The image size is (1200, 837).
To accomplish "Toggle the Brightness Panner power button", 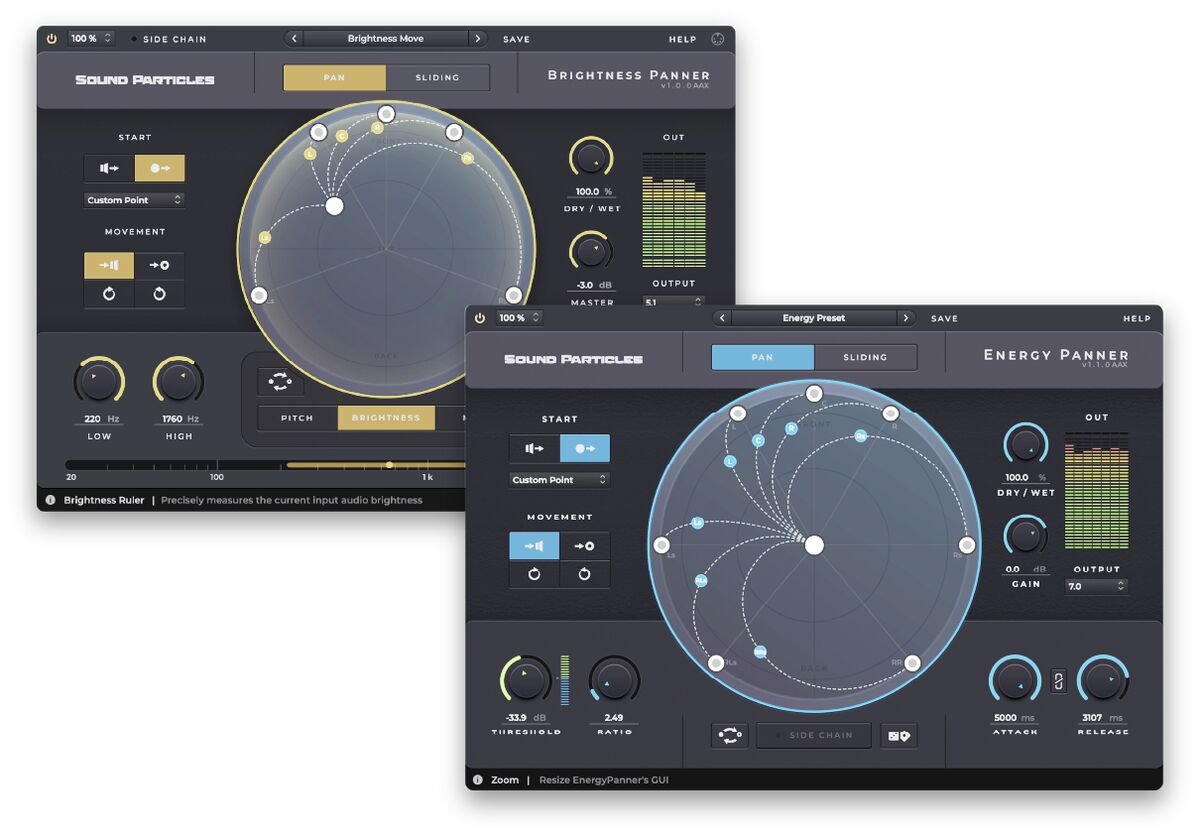I will 52,39.
